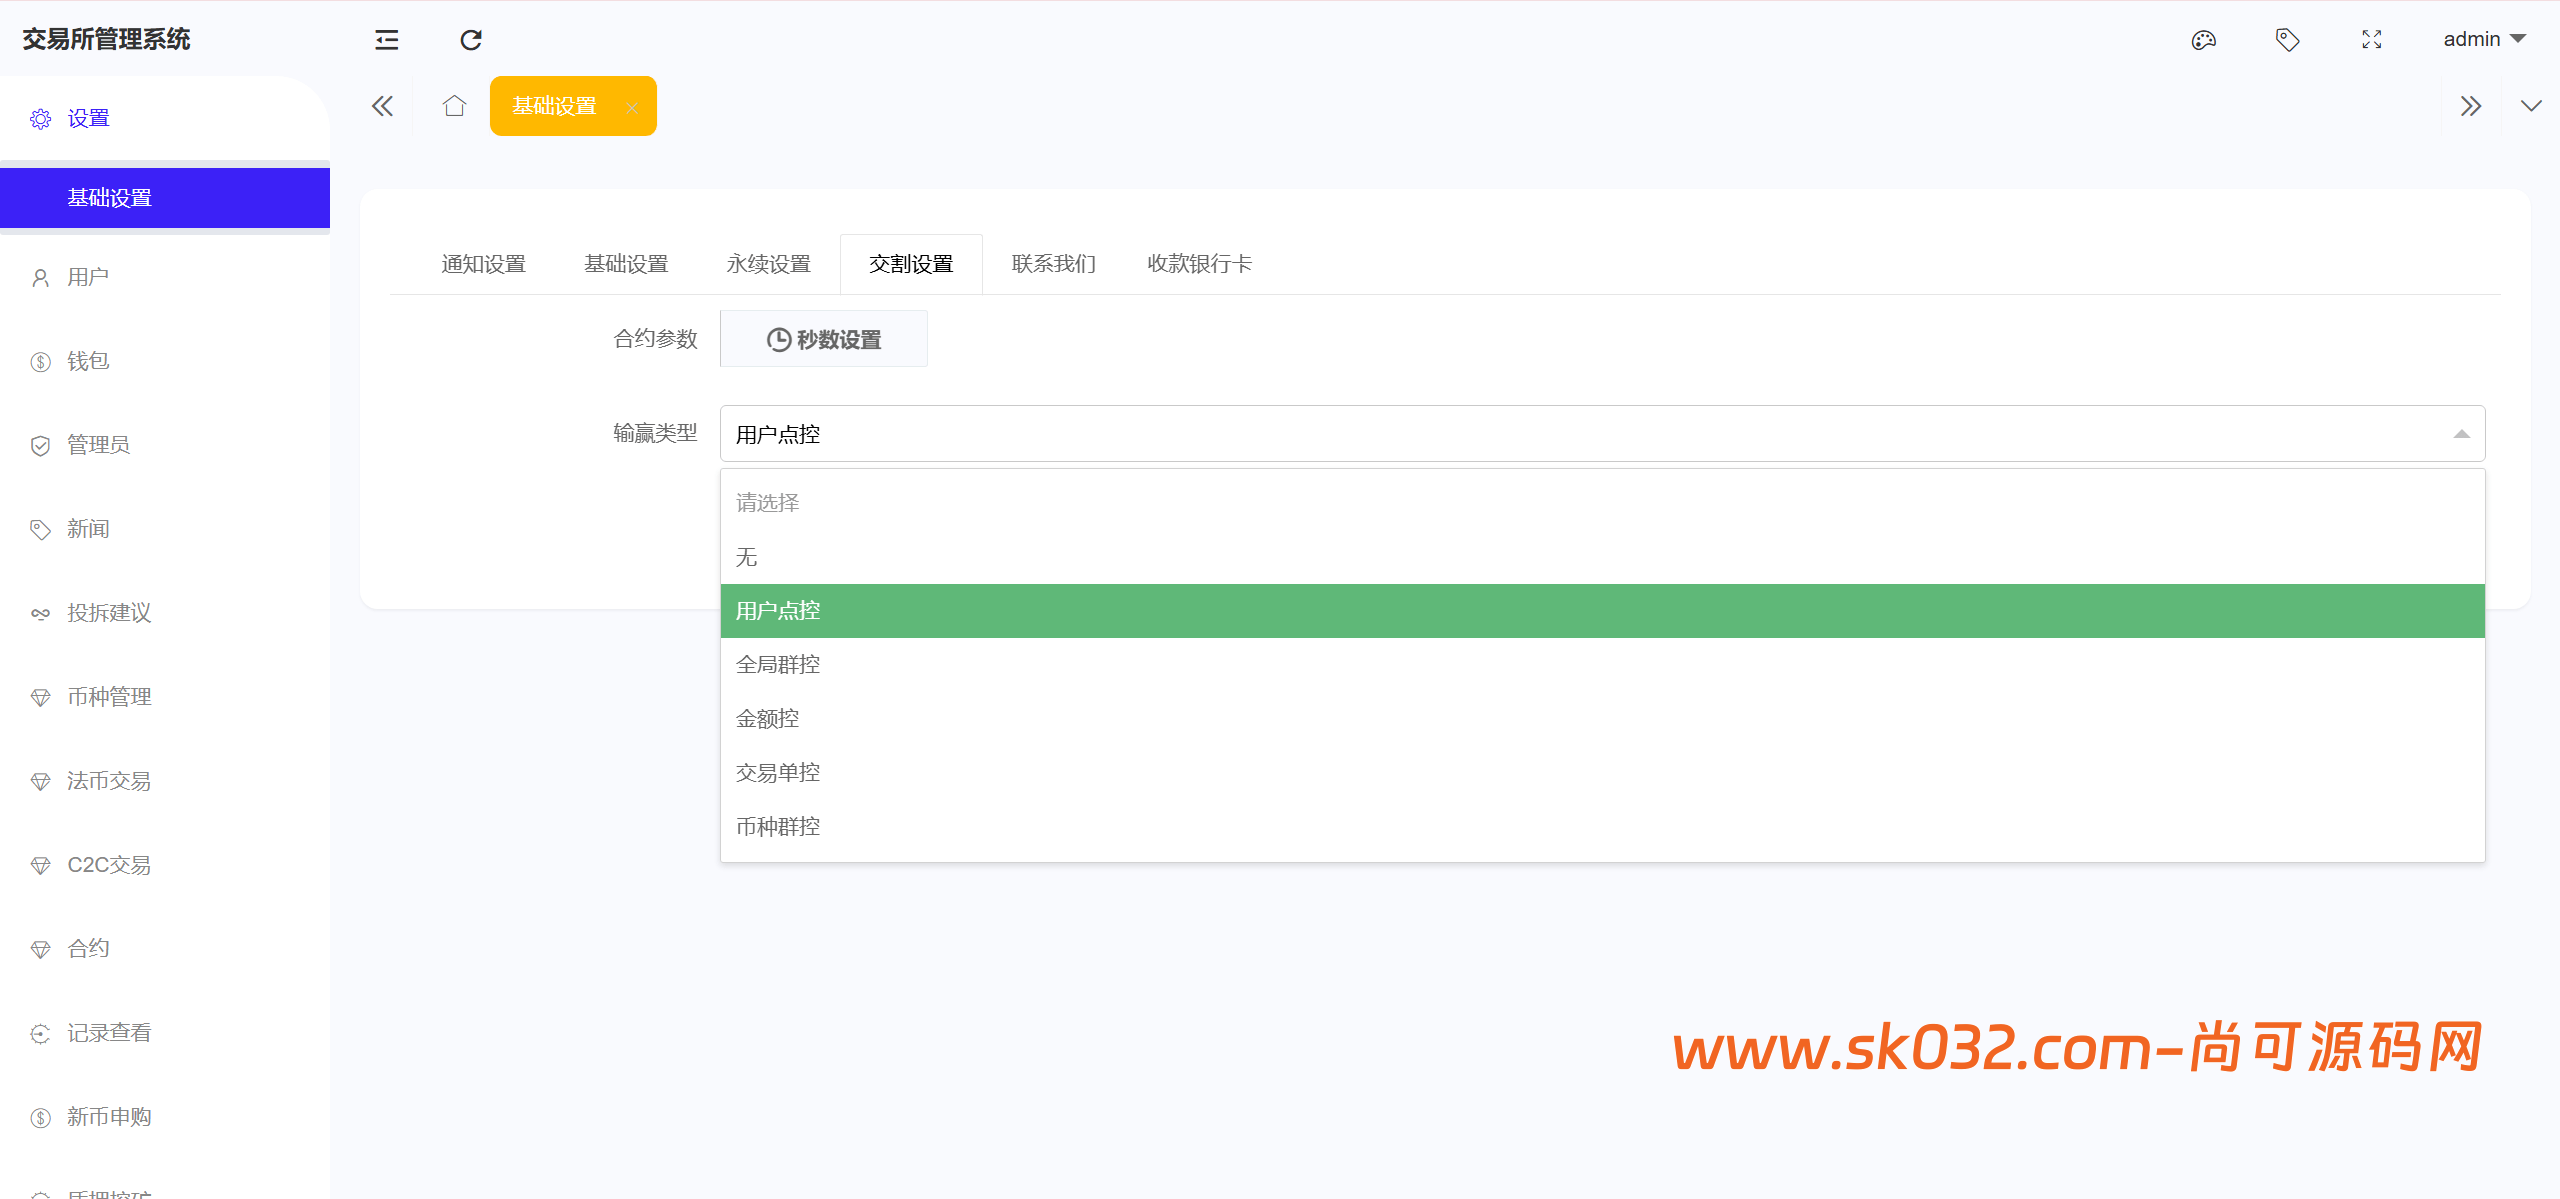Click the tag icon in the top bar
2560x1199 pixels.
click(x=2287, y=39)
